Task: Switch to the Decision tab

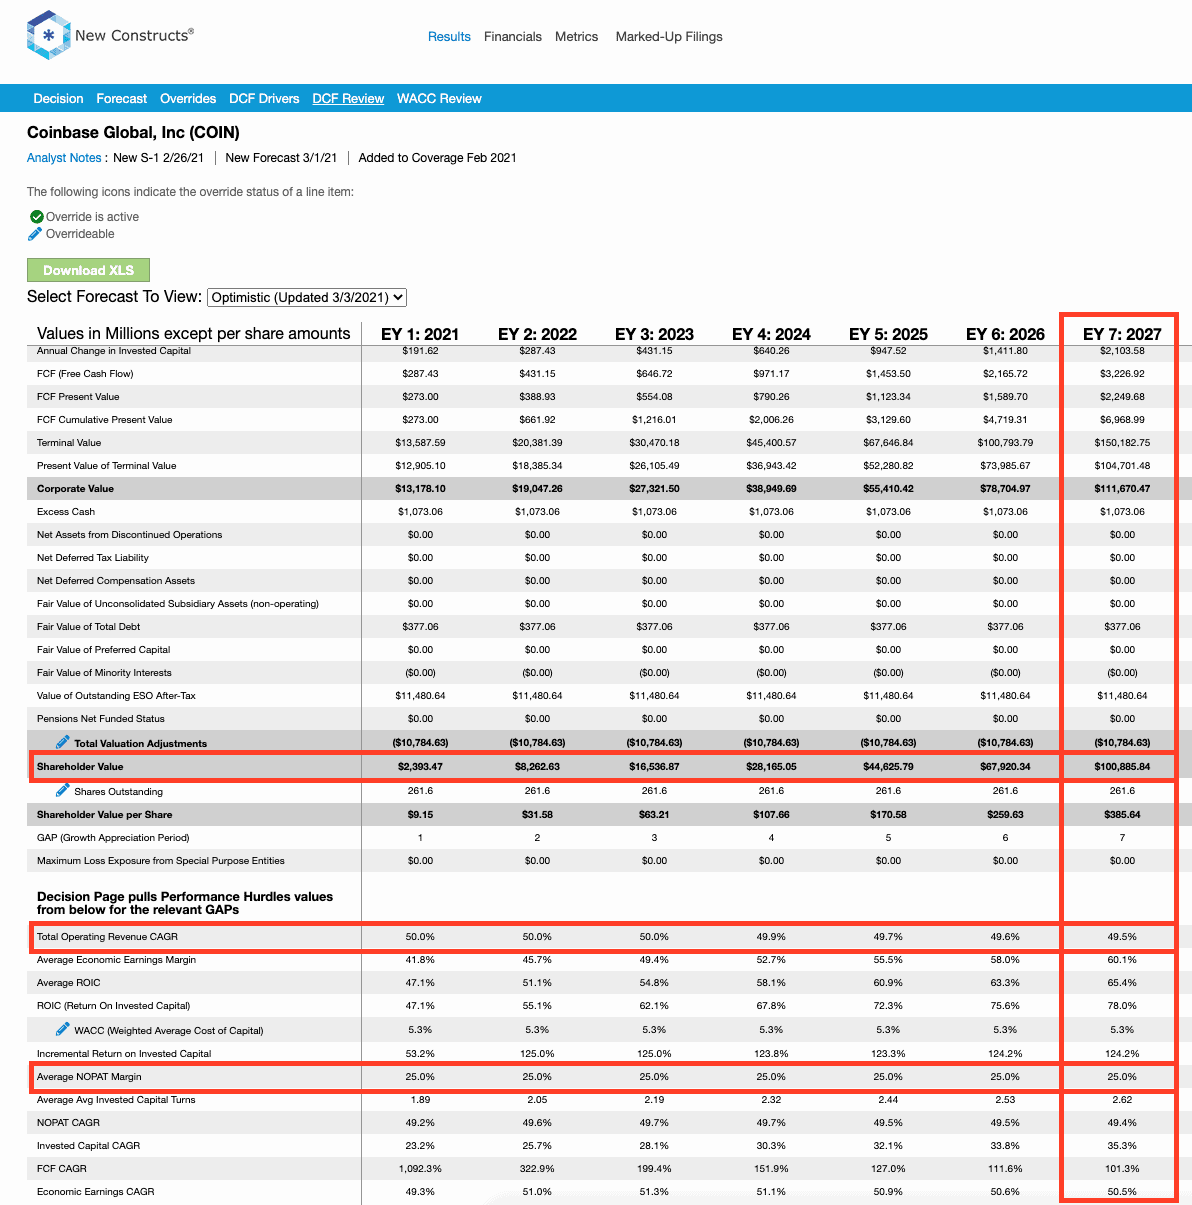Action: coord(58,99)
